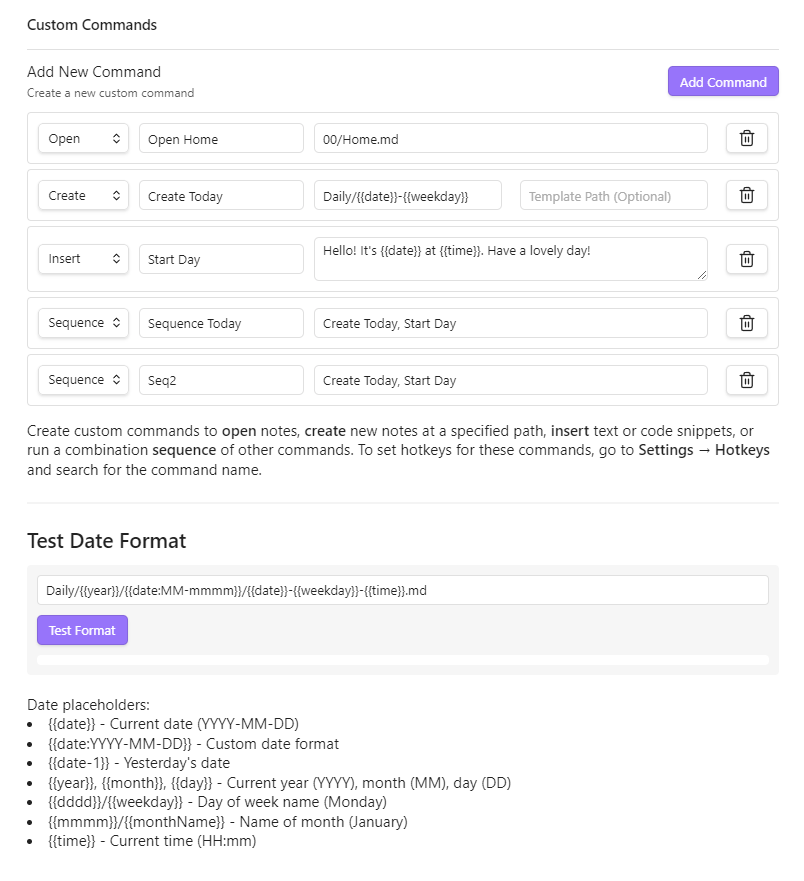Click the Daily date-weekday path field
804x881 pixels.
coord(407,195)
